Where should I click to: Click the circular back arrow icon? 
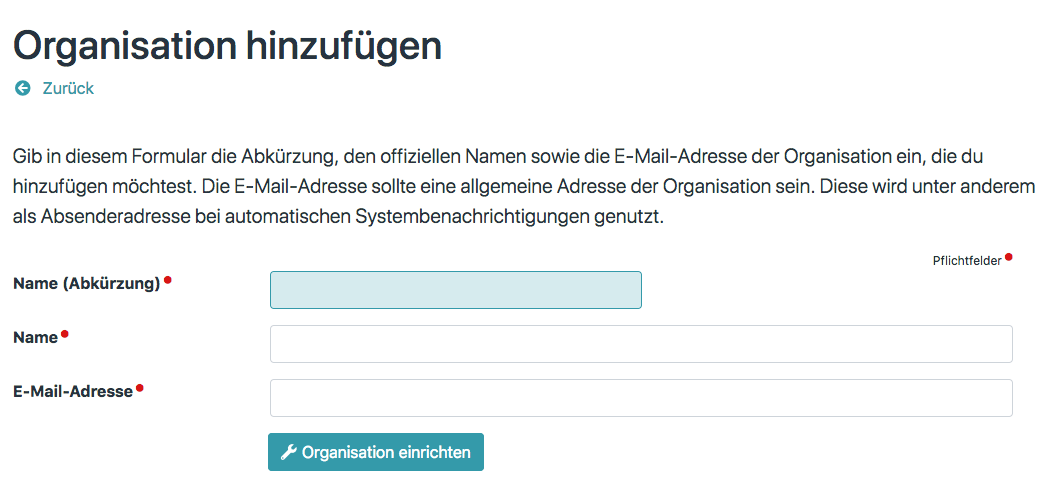click(x=22, y=88)
